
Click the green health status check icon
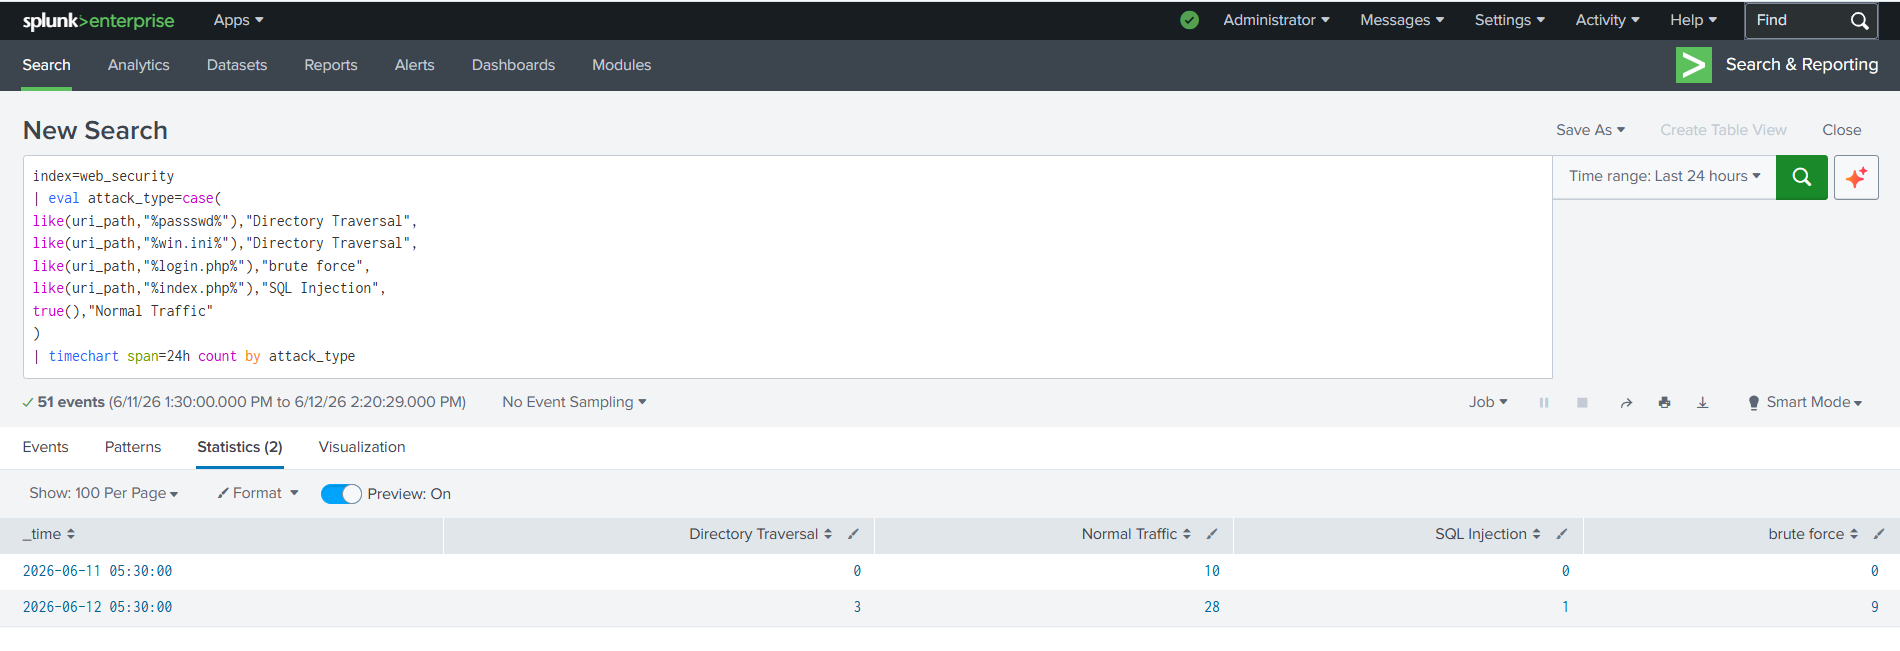[x=1189, y=20]
